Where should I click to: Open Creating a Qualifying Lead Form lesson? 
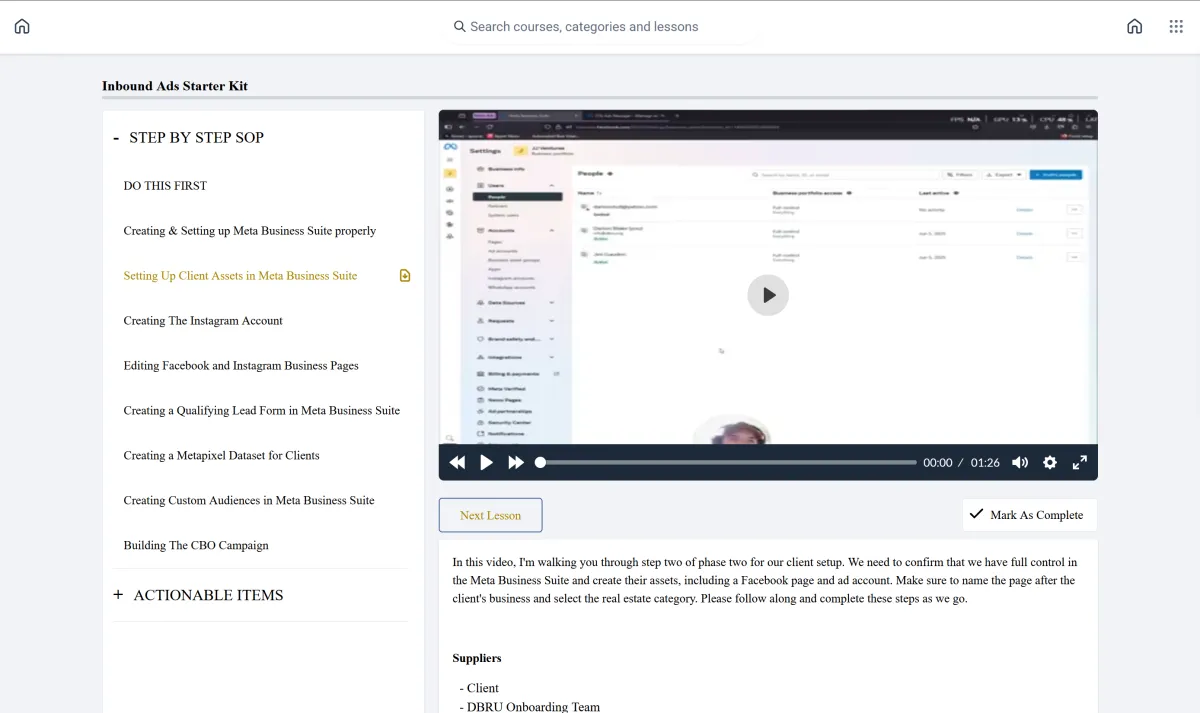coord(262,411)
